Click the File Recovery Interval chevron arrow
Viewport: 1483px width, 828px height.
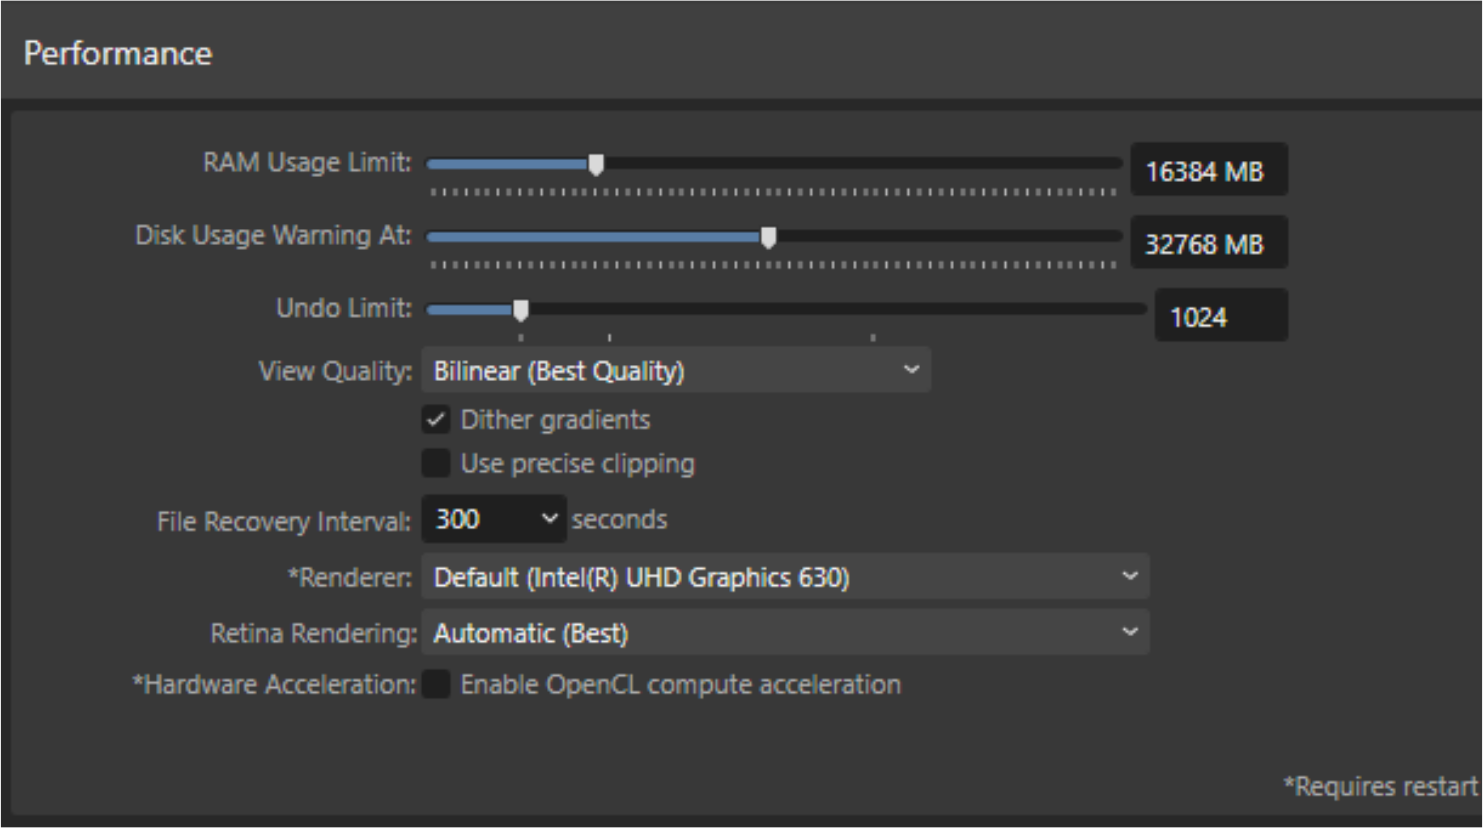coord(549,518)
